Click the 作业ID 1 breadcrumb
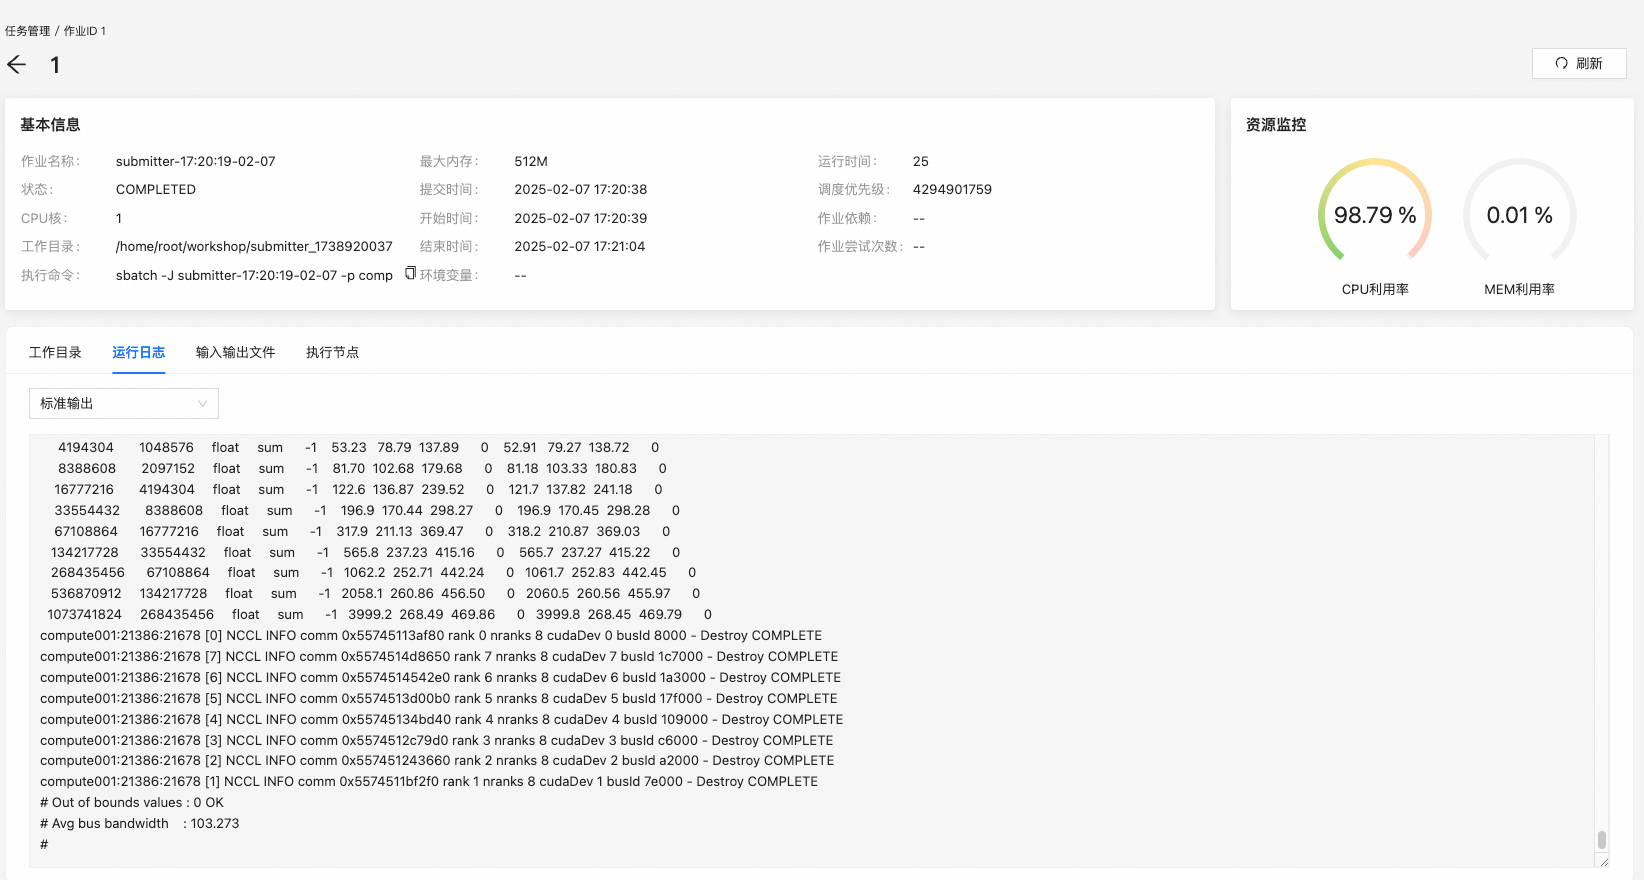Screen dimensions: 1644x880 tap(85, 31)
